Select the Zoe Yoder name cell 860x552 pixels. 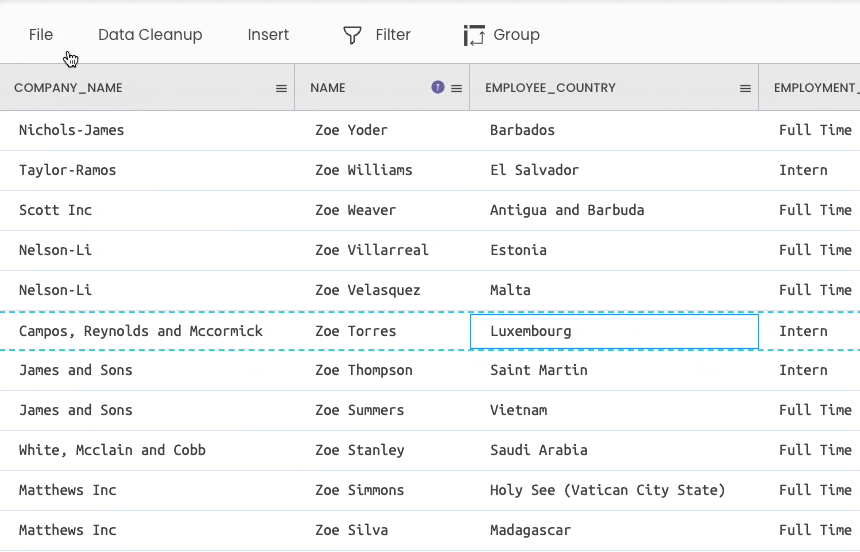coord(351,130)
